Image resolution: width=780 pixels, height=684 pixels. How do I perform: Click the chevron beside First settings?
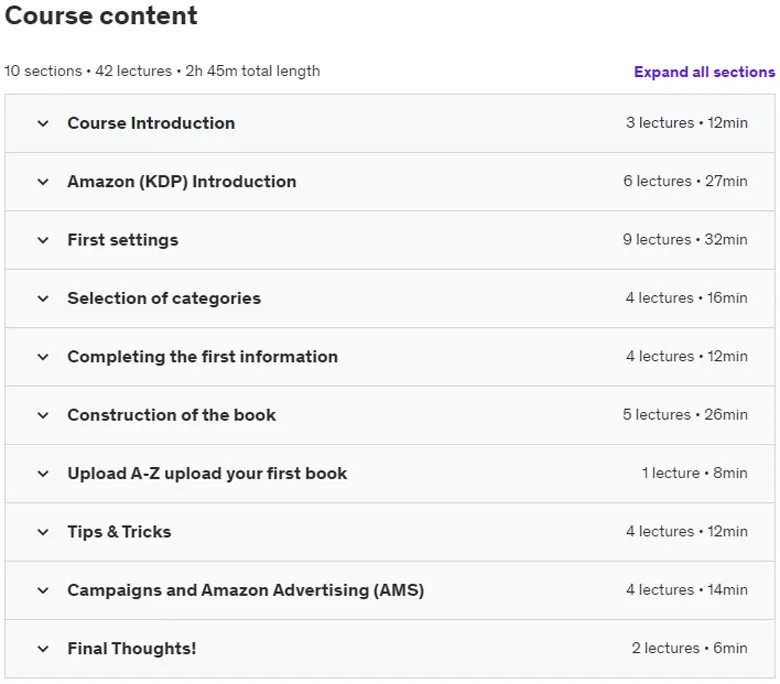tap(43, 240)
